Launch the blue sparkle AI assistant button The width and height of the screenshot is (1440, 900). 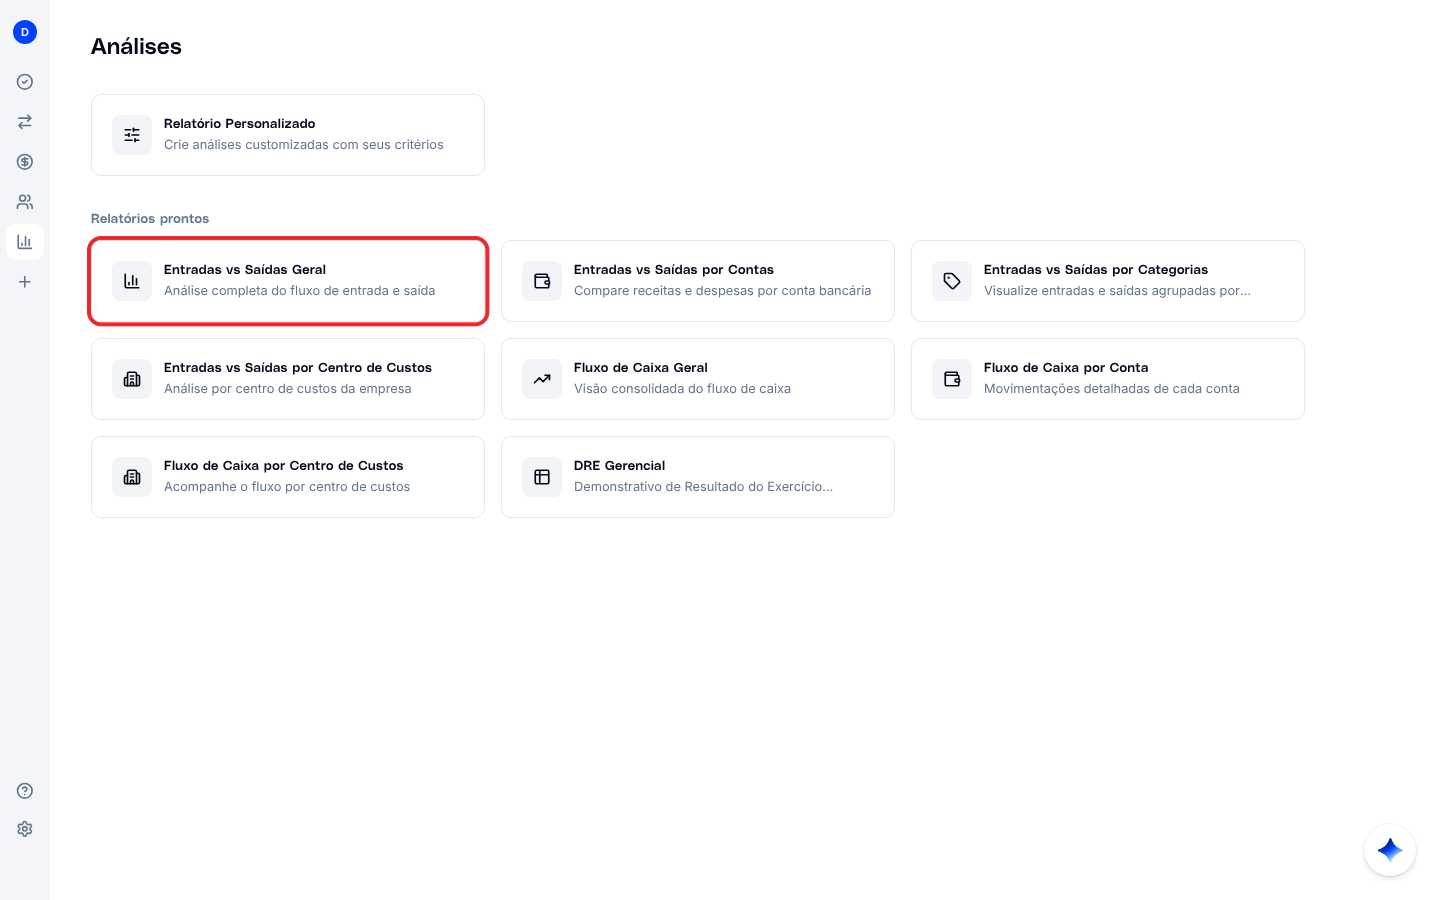point(1390,850)
